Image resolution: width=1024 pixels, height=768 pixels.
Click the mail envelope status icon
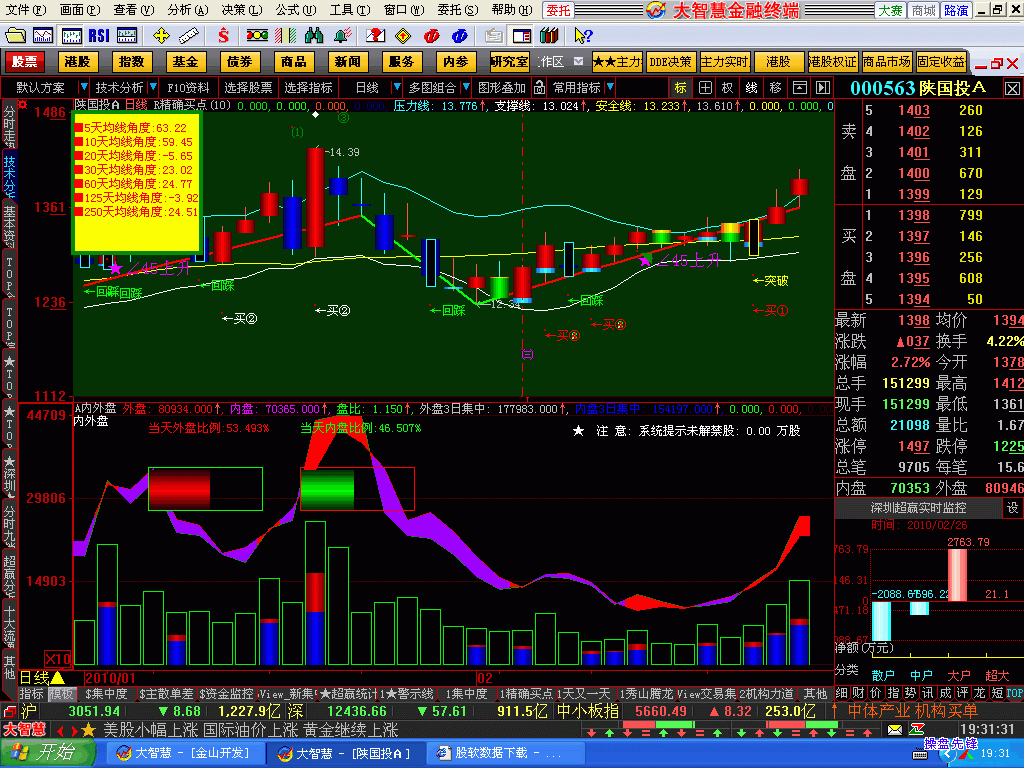point(895,729)
